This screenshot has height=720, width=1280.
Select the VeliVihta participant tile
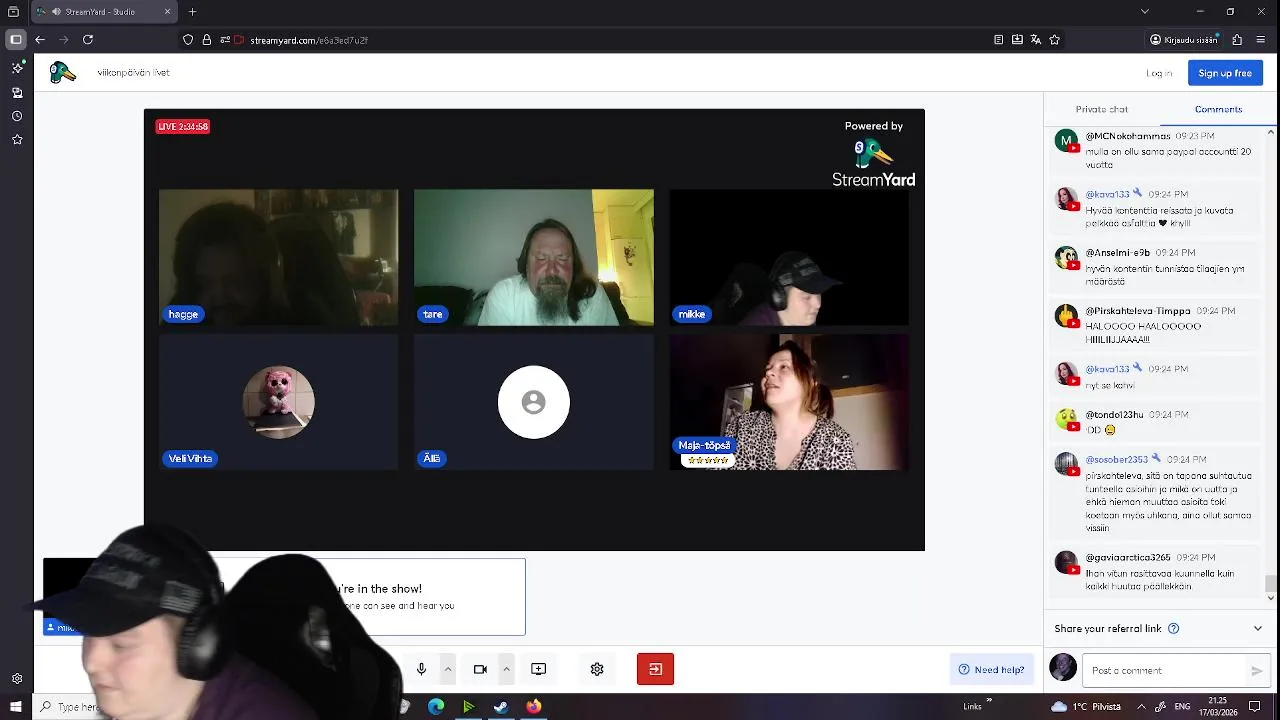point(278,402)
